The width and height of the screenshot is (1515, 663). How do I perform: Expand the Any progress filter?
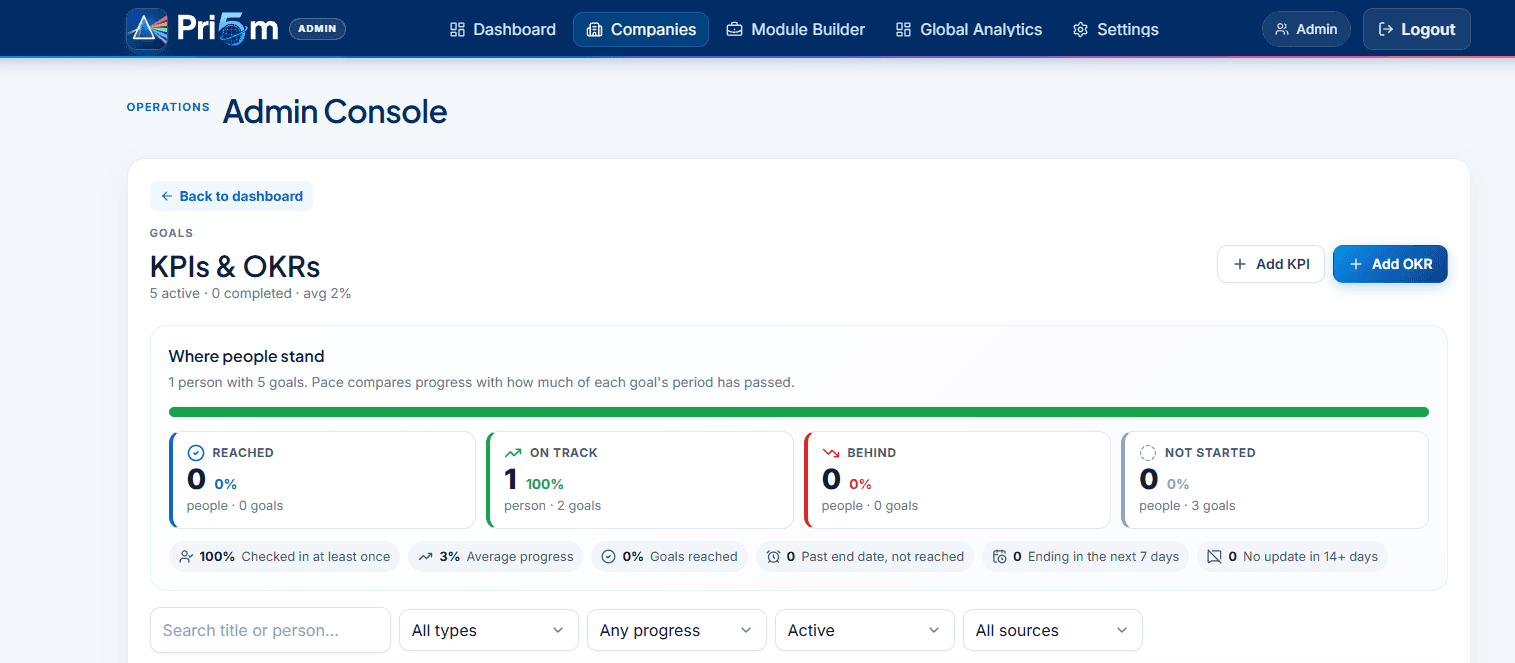click(677, 630)
